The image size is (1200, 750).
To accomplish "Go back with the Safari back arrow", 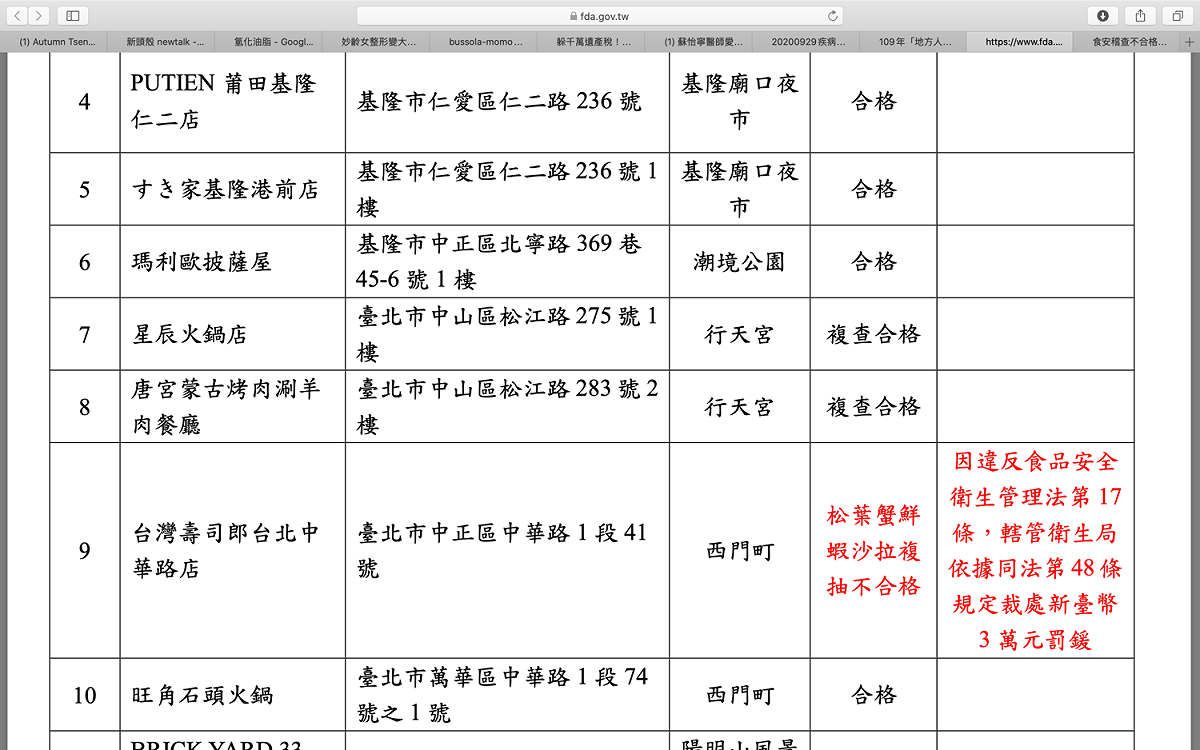I will 17,15.
